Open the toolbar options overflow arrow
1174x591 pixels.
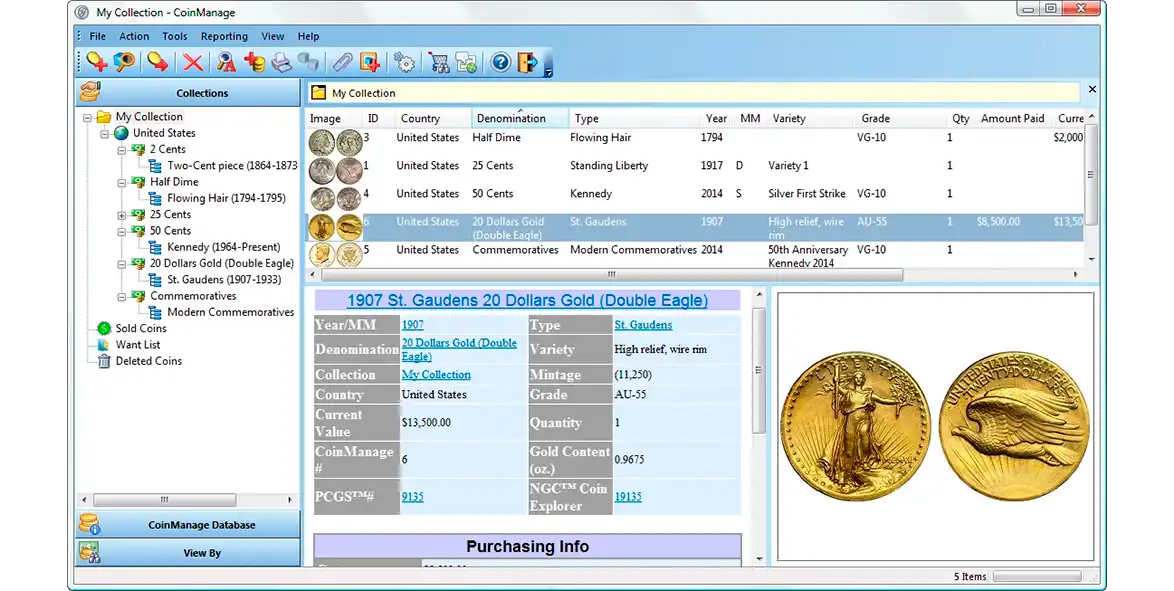tap(548, 72)
